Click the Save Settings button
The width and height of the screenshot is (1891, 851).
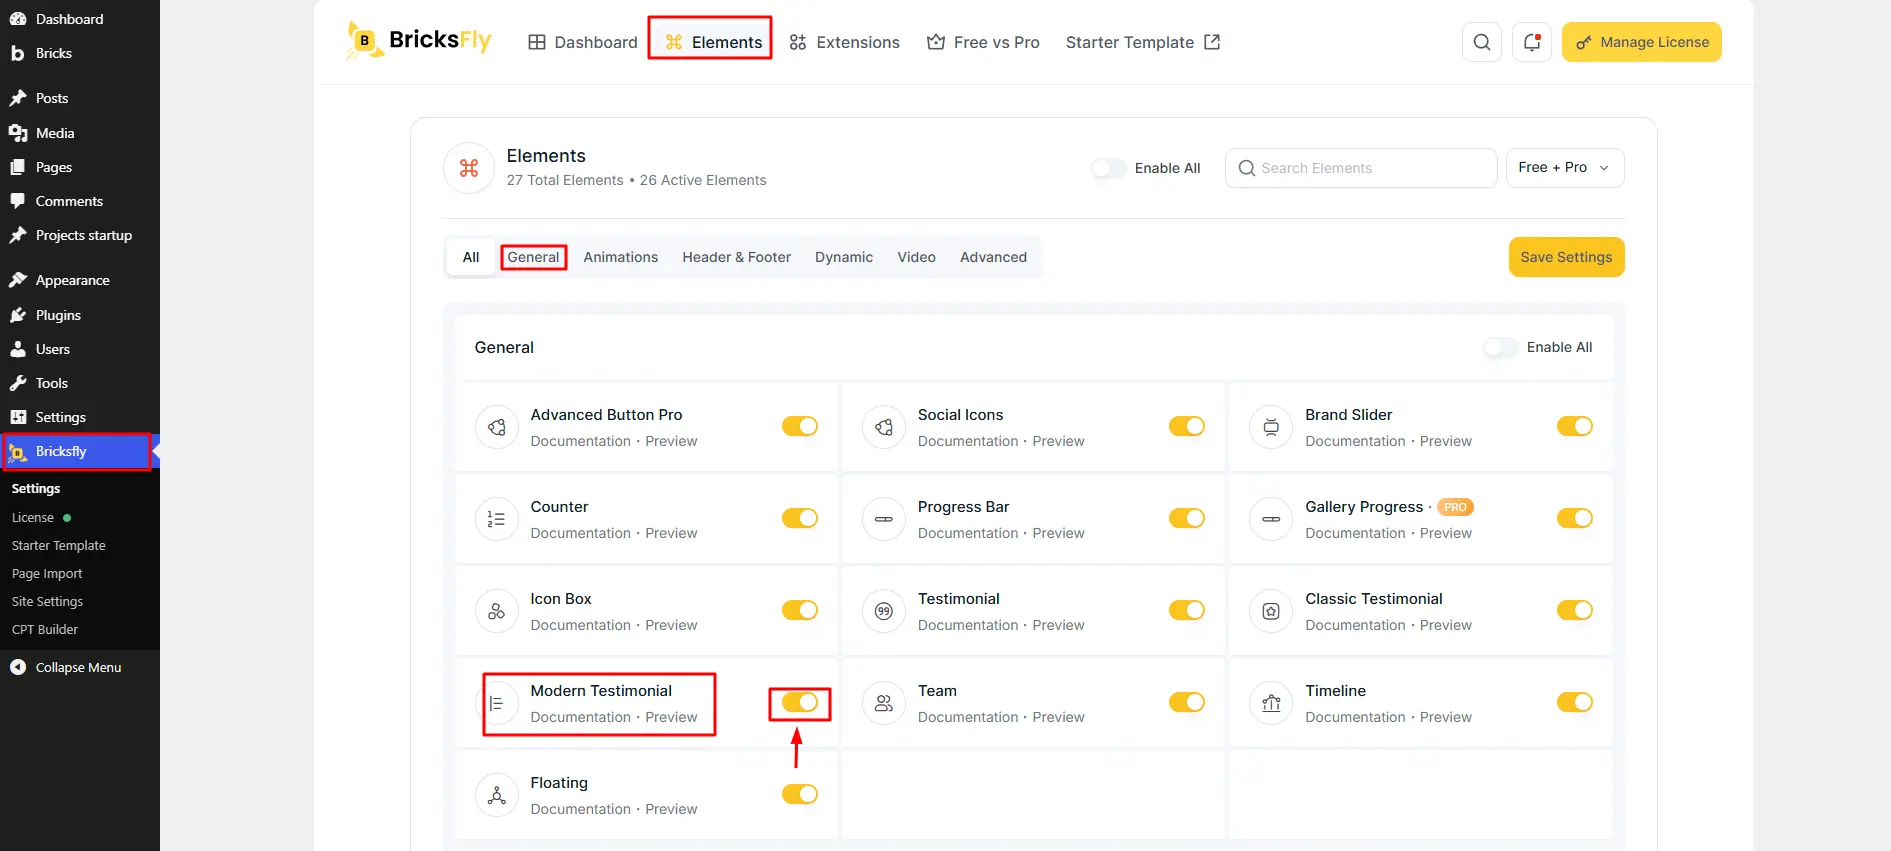coord(1566,257)
